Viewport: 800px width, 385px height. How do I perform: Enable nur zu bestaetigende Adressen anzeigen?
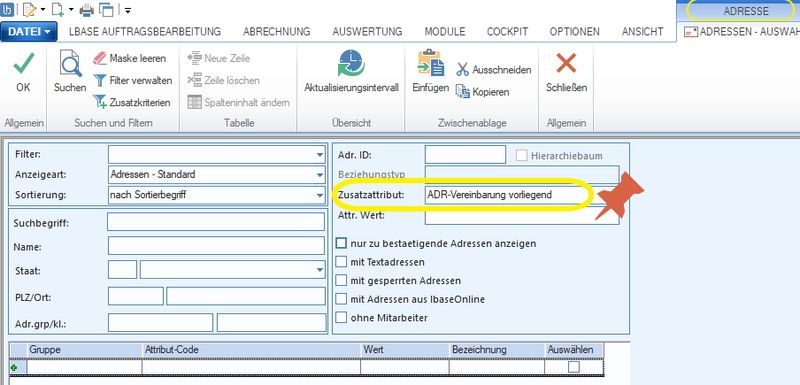(341, 243)
